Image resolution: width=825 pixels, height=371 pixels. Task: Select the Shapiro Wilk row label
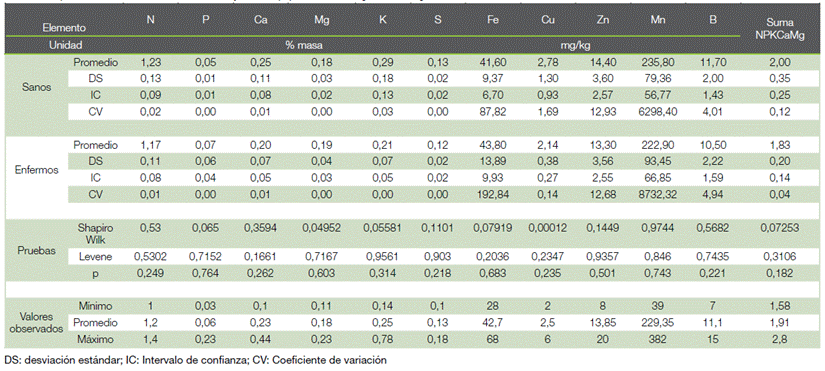tap(96, 233)
